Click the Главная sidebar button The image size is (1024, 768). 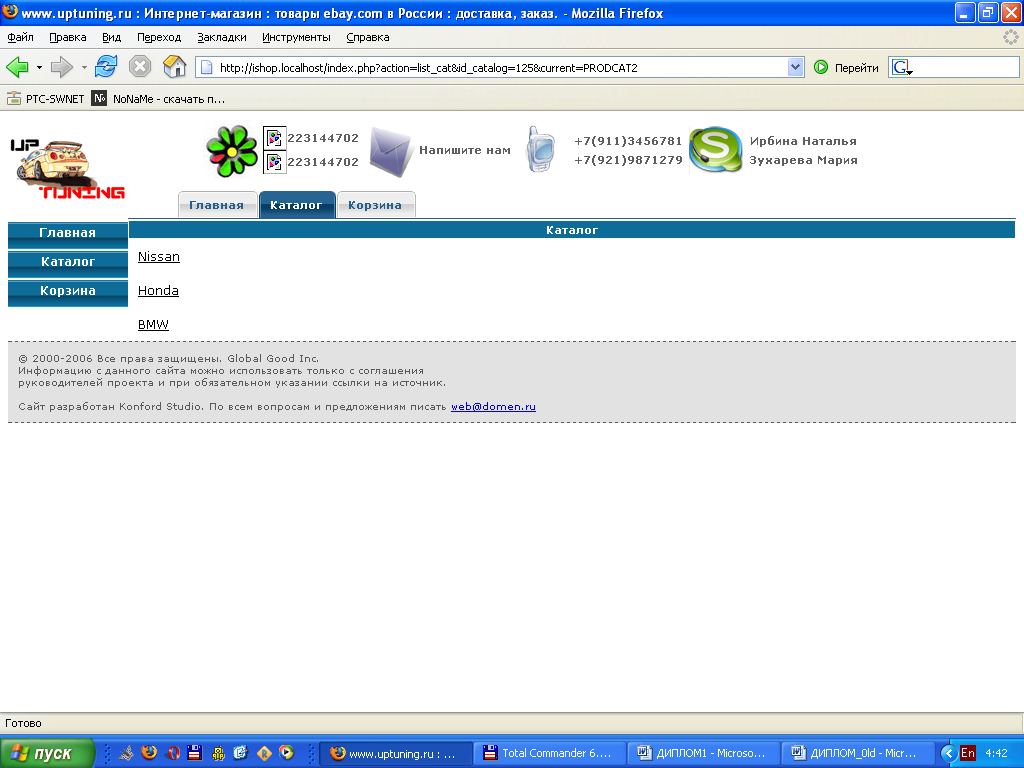click(68, 234)
